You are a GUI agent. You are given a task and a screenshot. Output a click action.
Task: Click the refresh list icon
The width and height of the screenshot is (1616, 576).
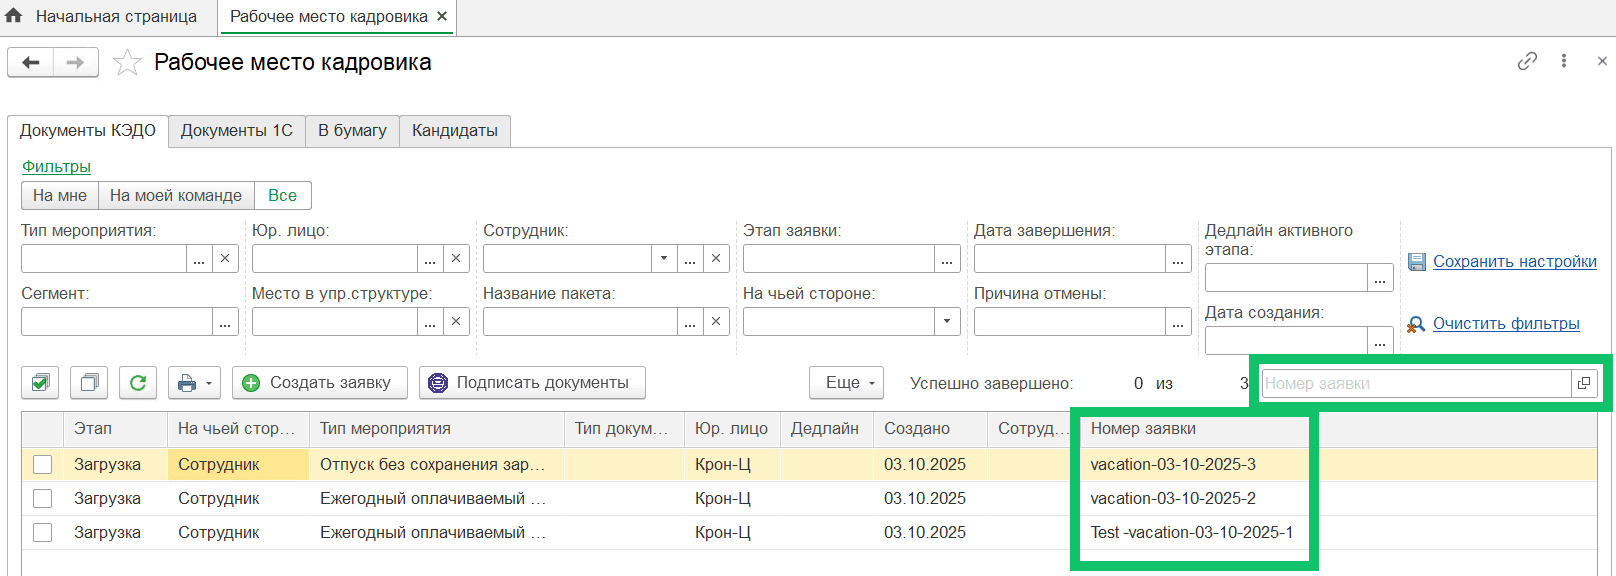[138, 383]
